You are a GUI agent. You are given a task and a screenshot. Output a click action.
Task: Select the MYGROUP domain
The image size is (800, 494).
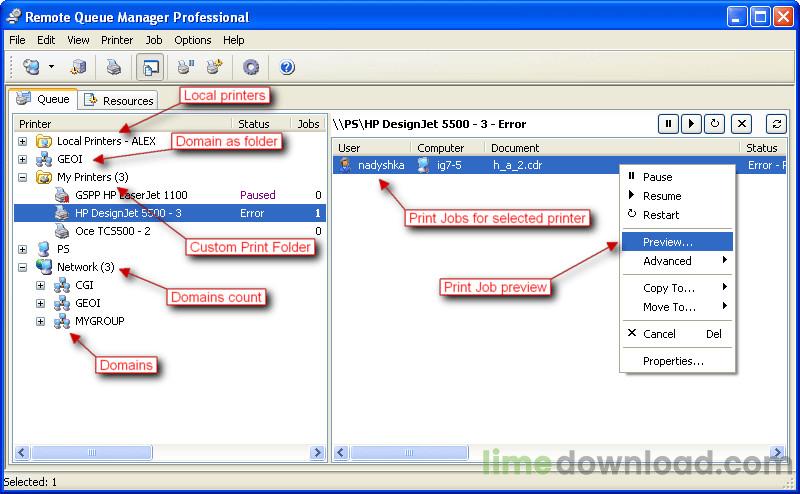coord(99,321)
